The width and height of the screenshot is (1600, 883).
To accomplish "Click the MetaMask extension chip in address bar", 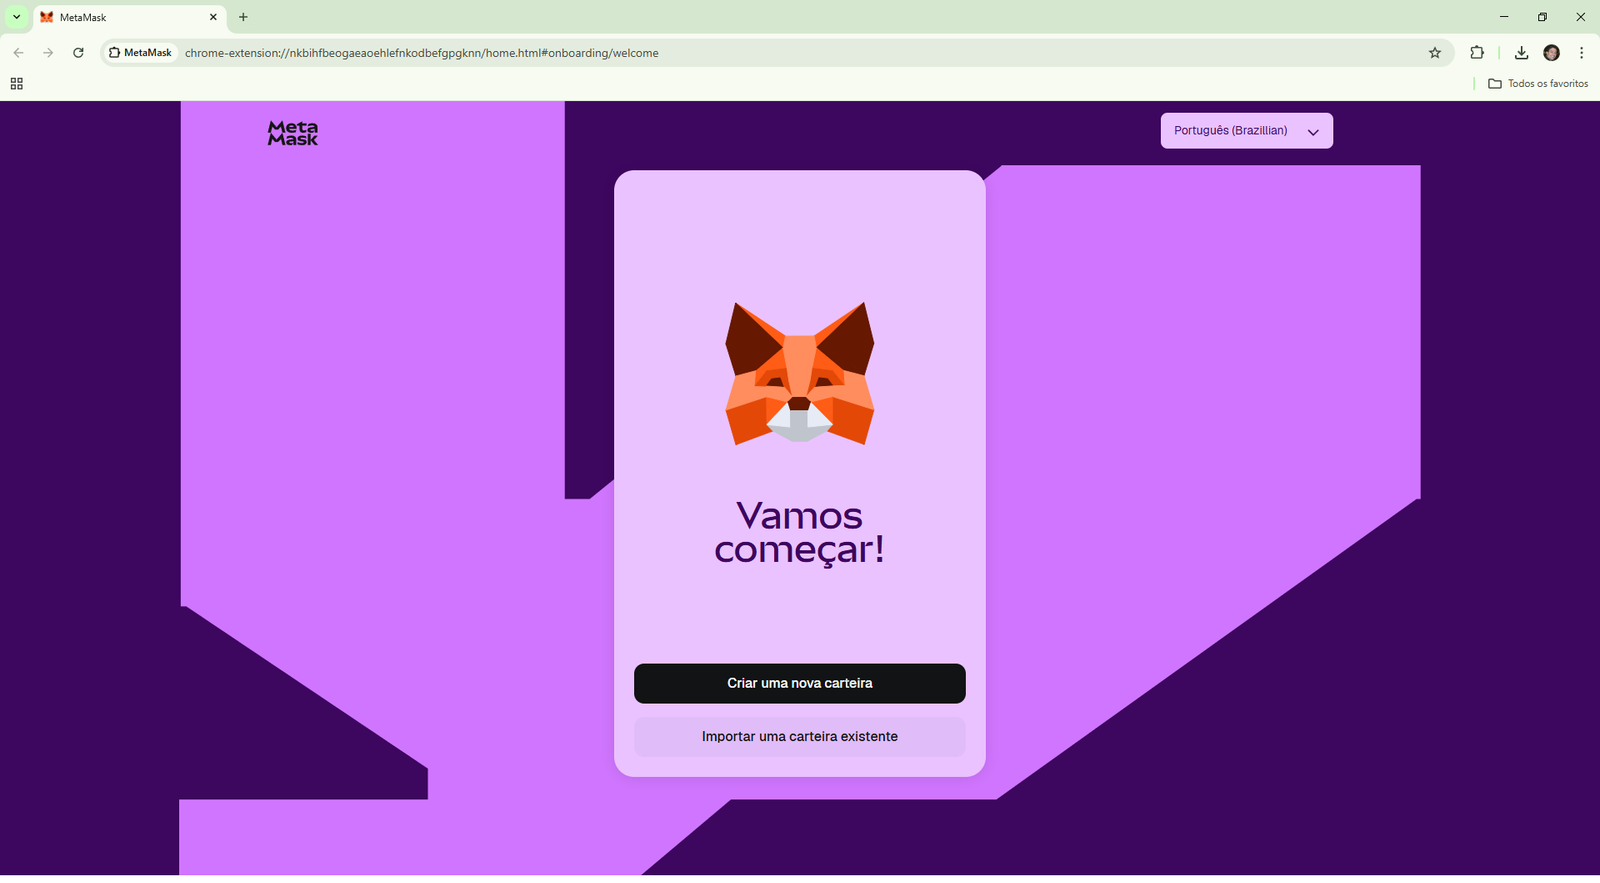I will coord(141,53).
